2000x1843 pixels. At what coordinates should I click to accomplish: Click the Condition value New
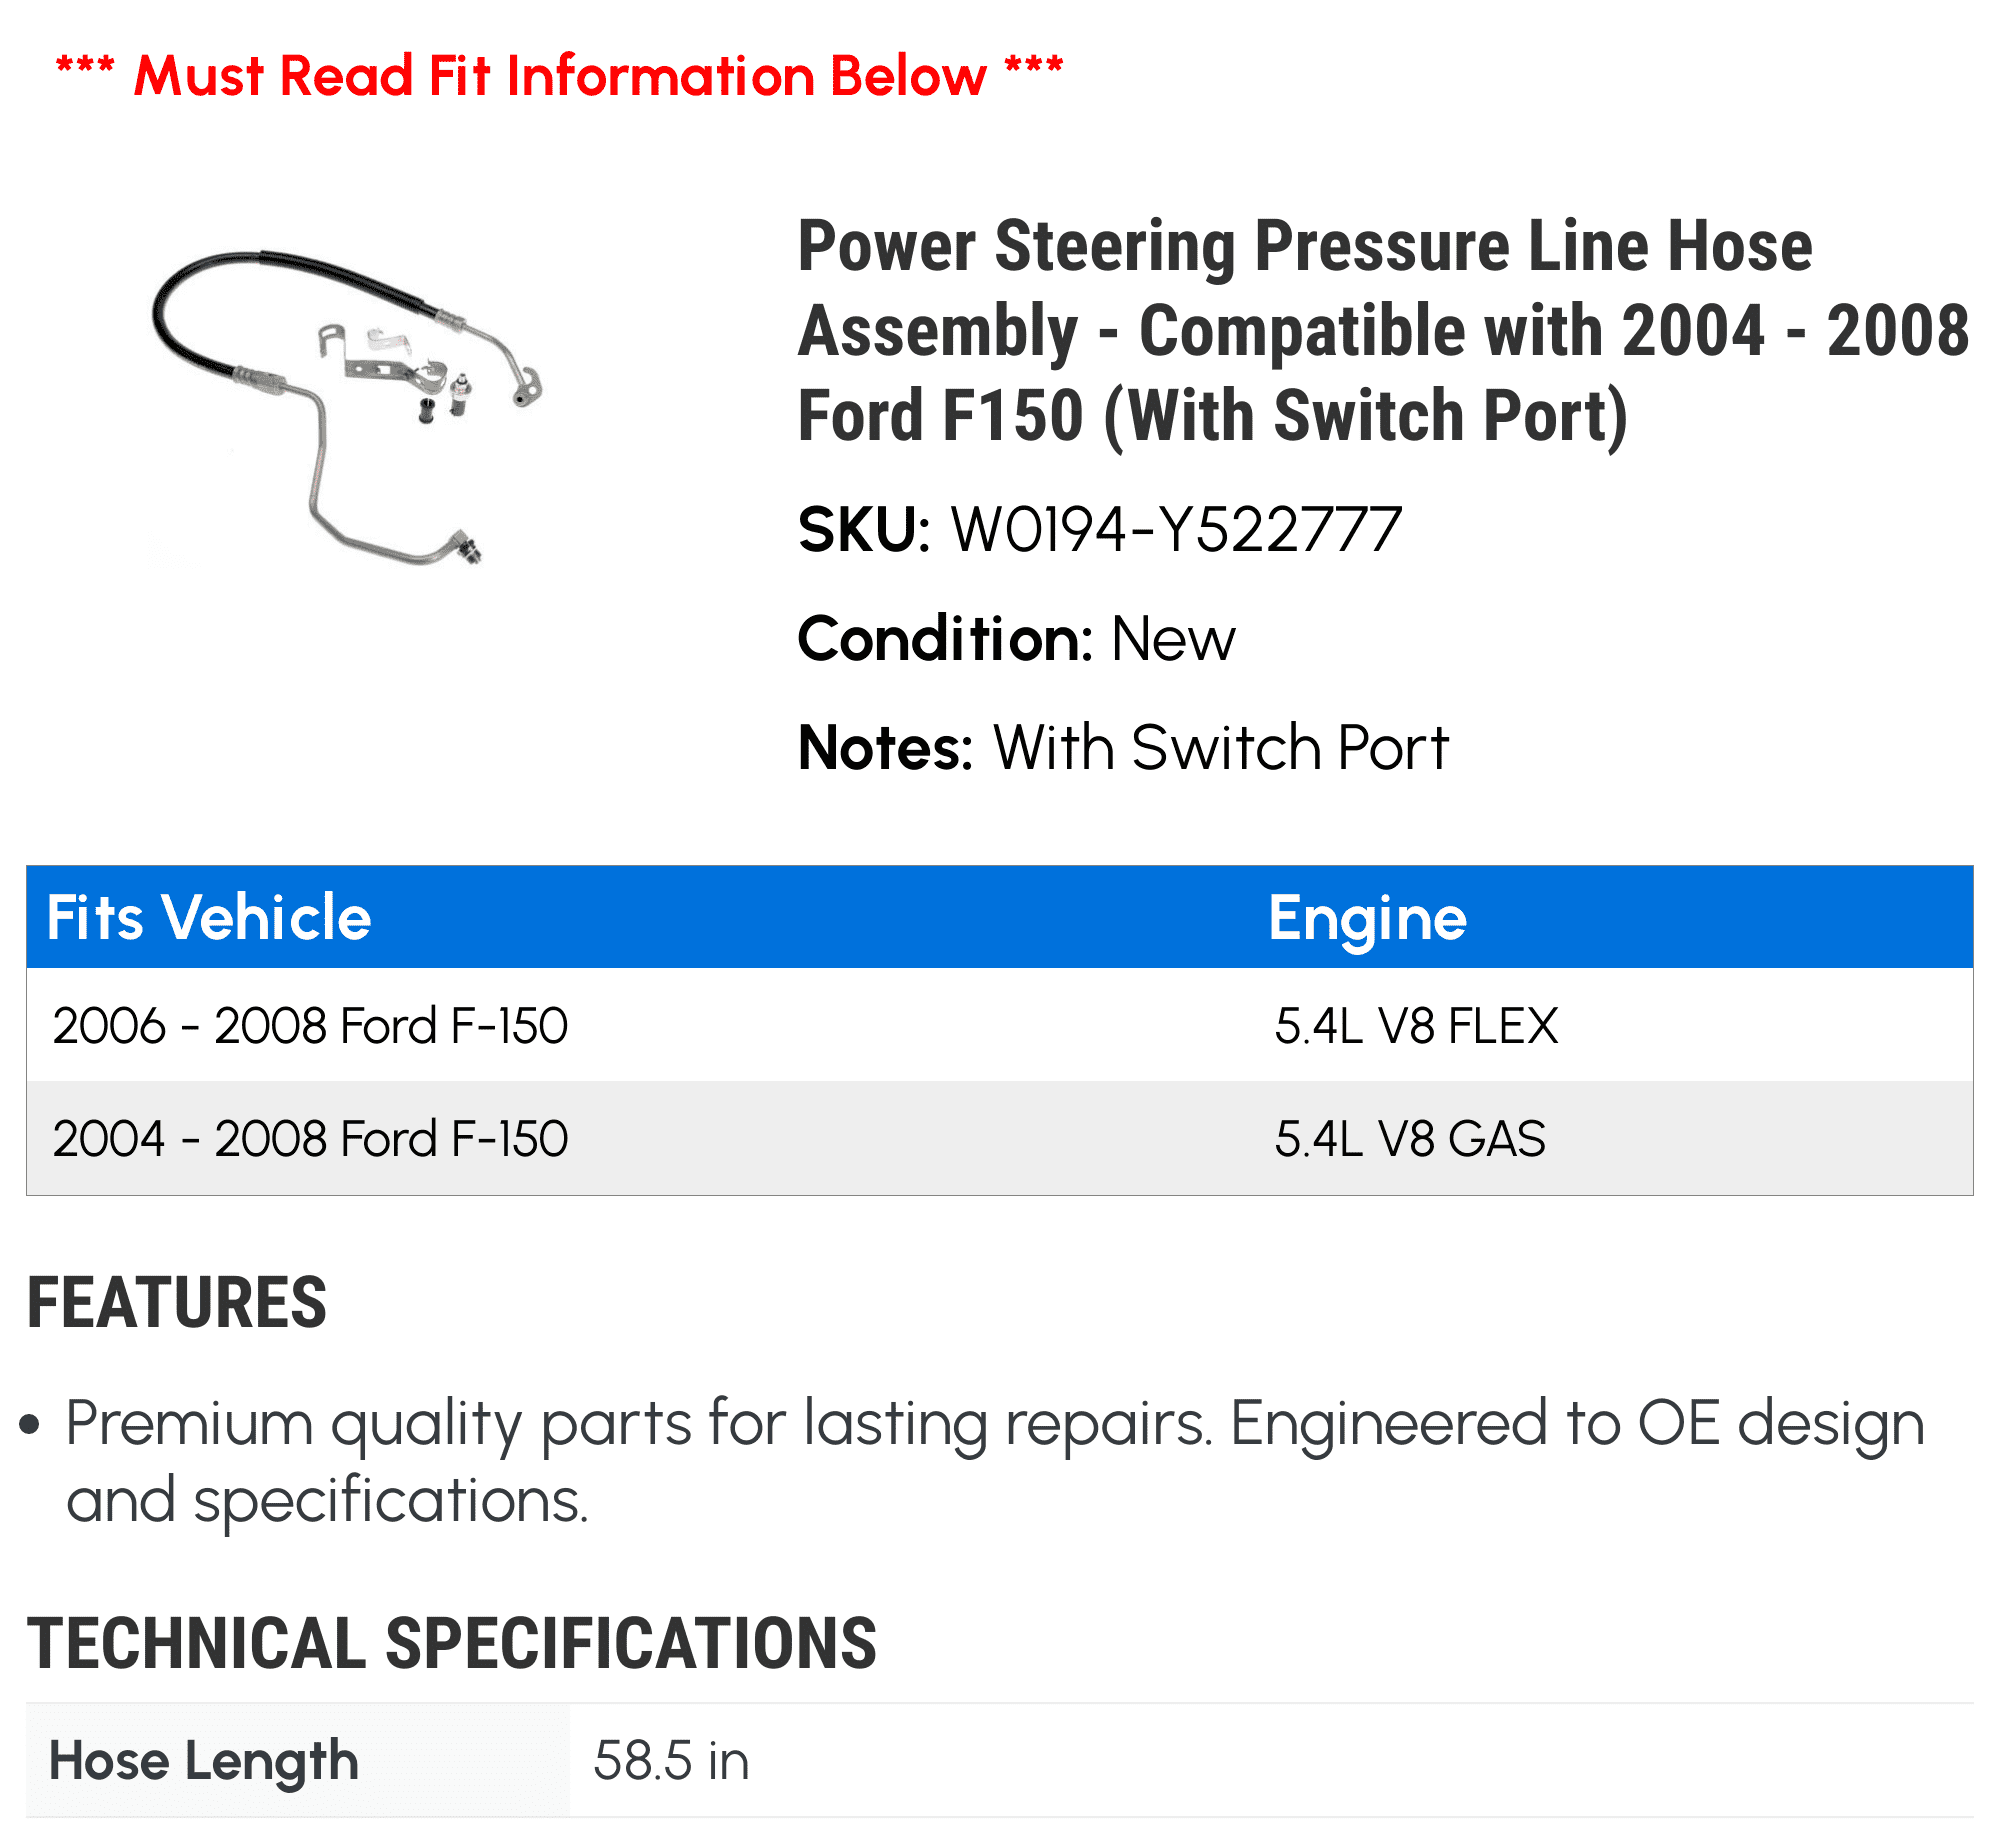(1173, 639)
